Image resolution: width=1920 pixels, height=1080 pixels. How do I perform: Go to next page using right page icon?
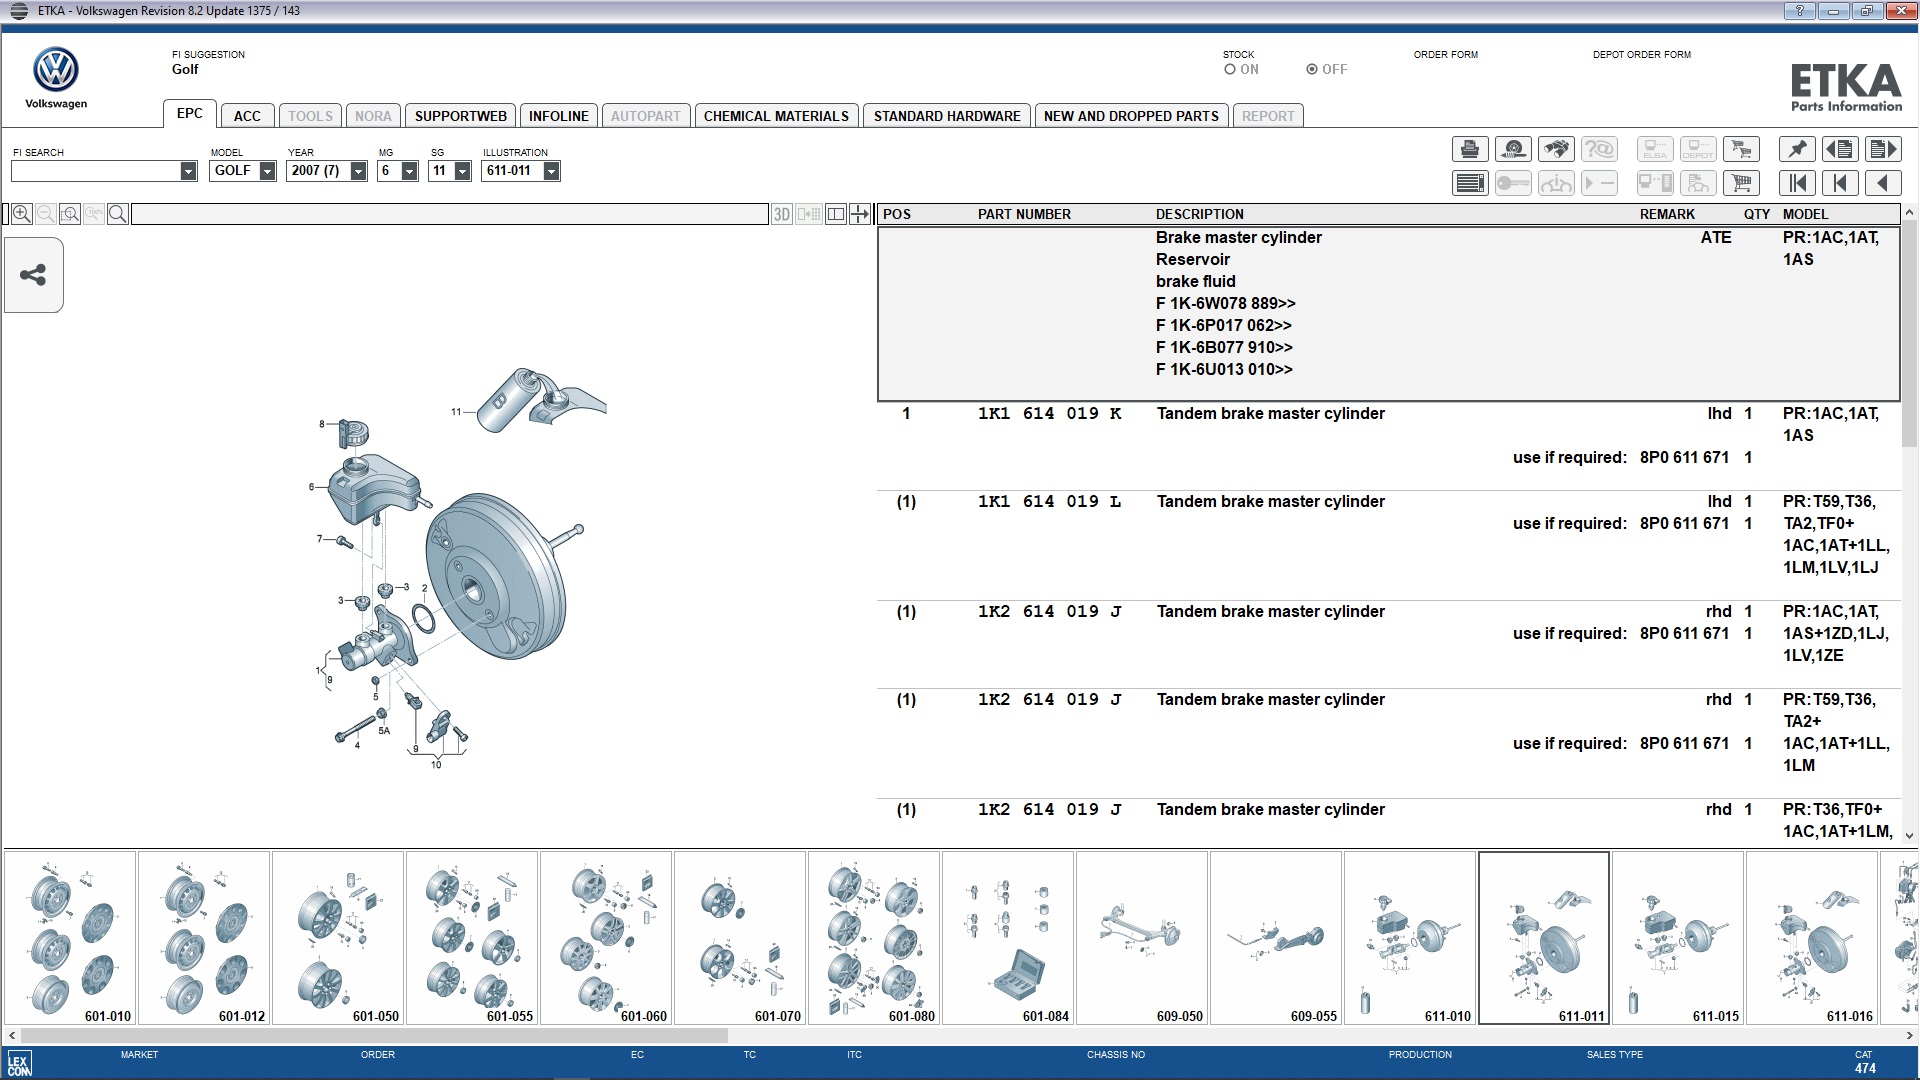tap(1883, 150)
